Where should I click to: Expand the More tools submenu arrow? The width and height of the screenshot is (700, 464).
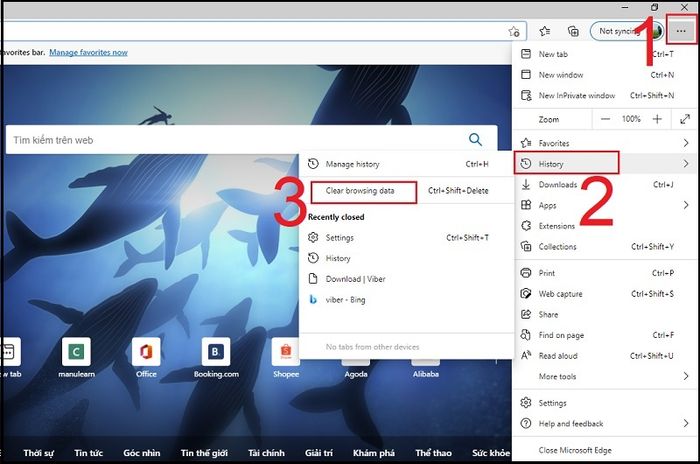pyautogui.click(x=686, y=376)
